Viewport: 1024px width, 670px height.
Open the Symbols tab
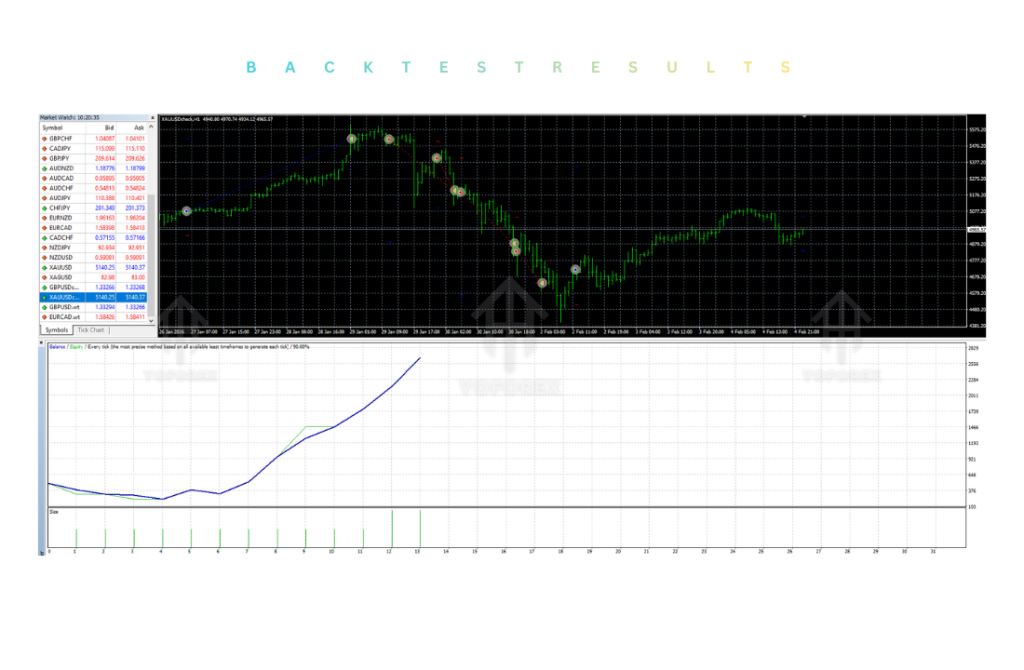[x=55, y=329]
